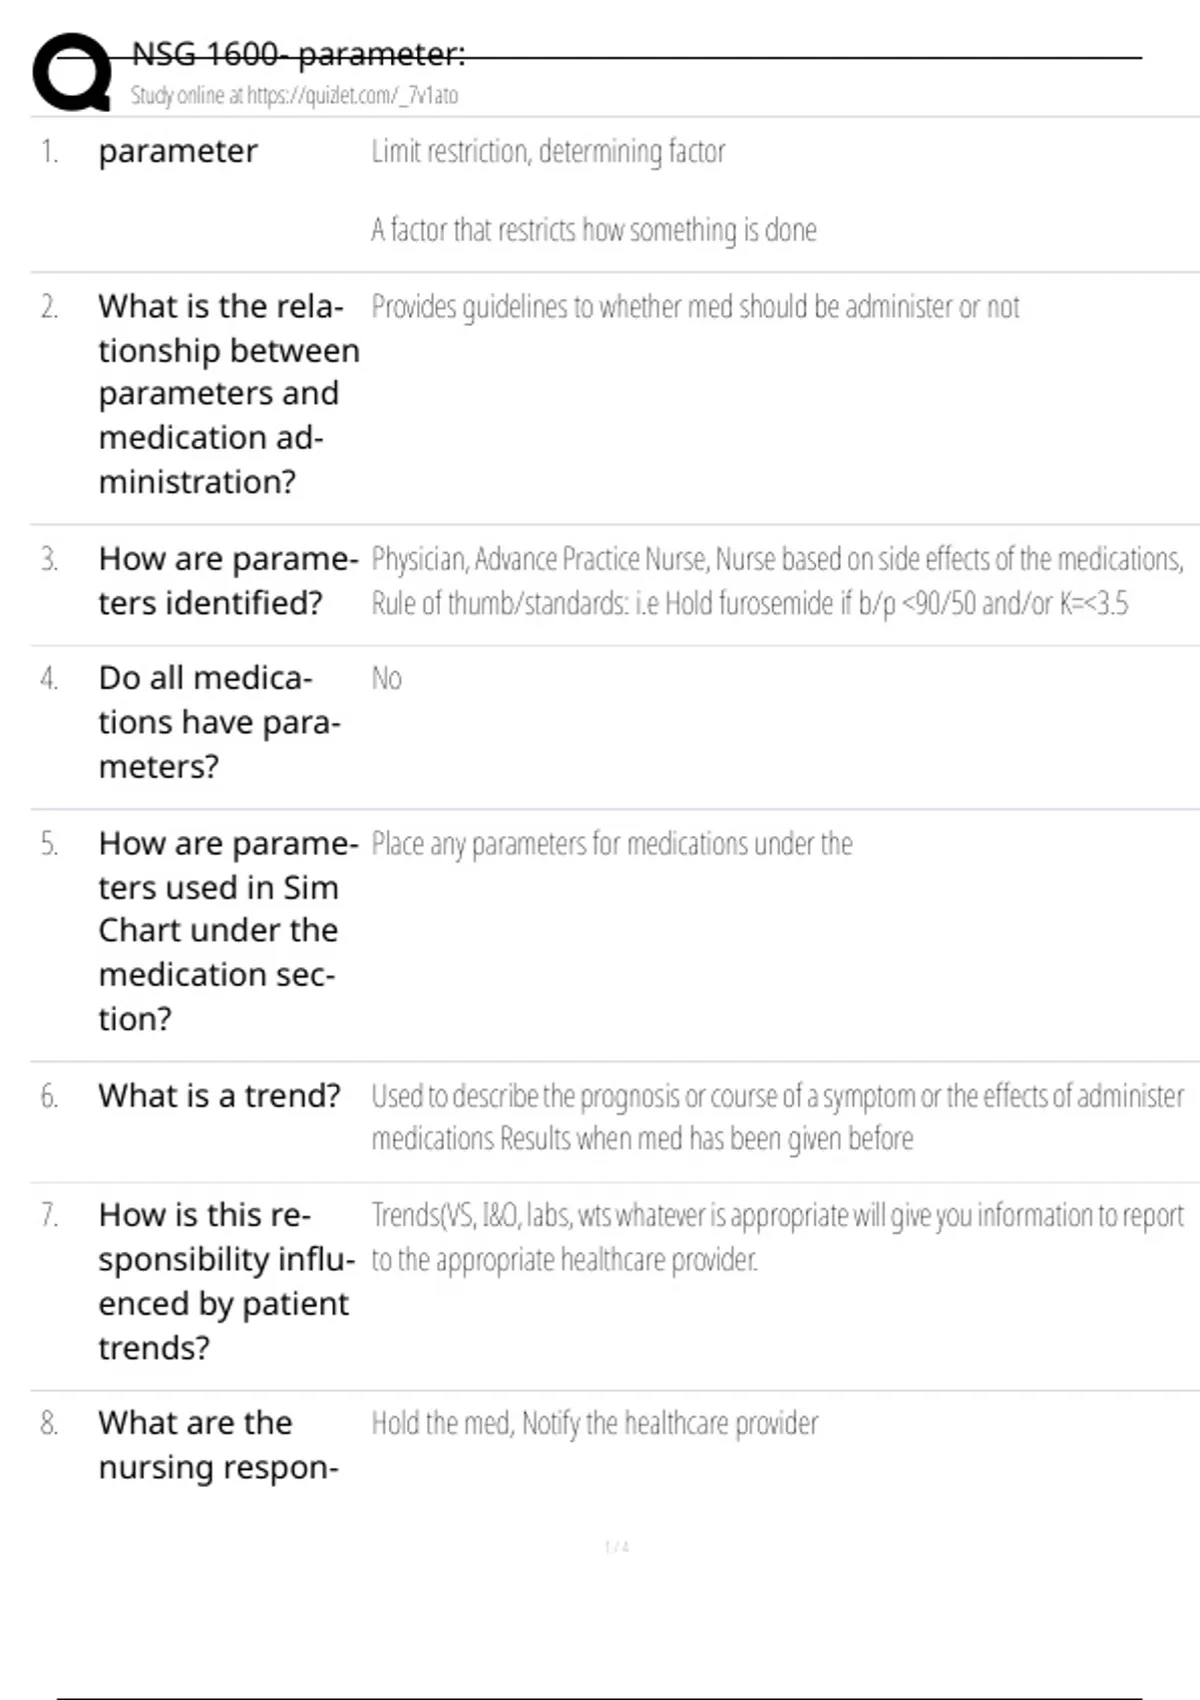Select question 7 about patient trends responsibility
Image resolution: width=1200 pixels, height=1700 pixels.
pyautogui.click(x=226, y=1281)
